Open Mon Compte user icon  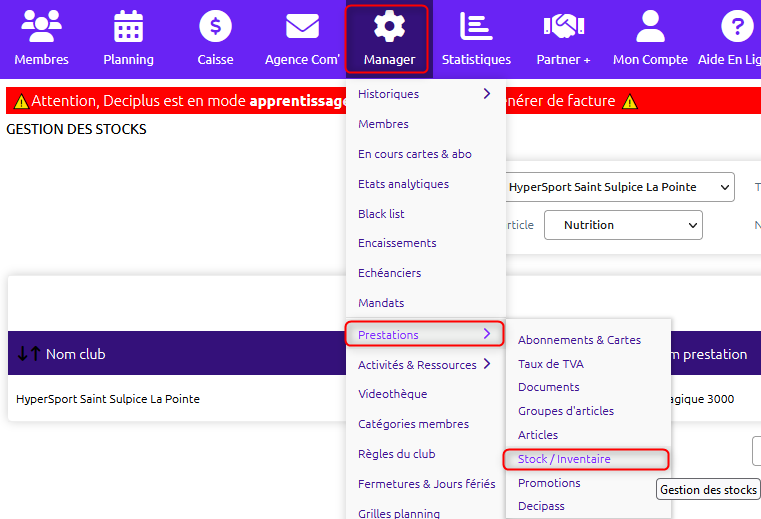(650, 25)
